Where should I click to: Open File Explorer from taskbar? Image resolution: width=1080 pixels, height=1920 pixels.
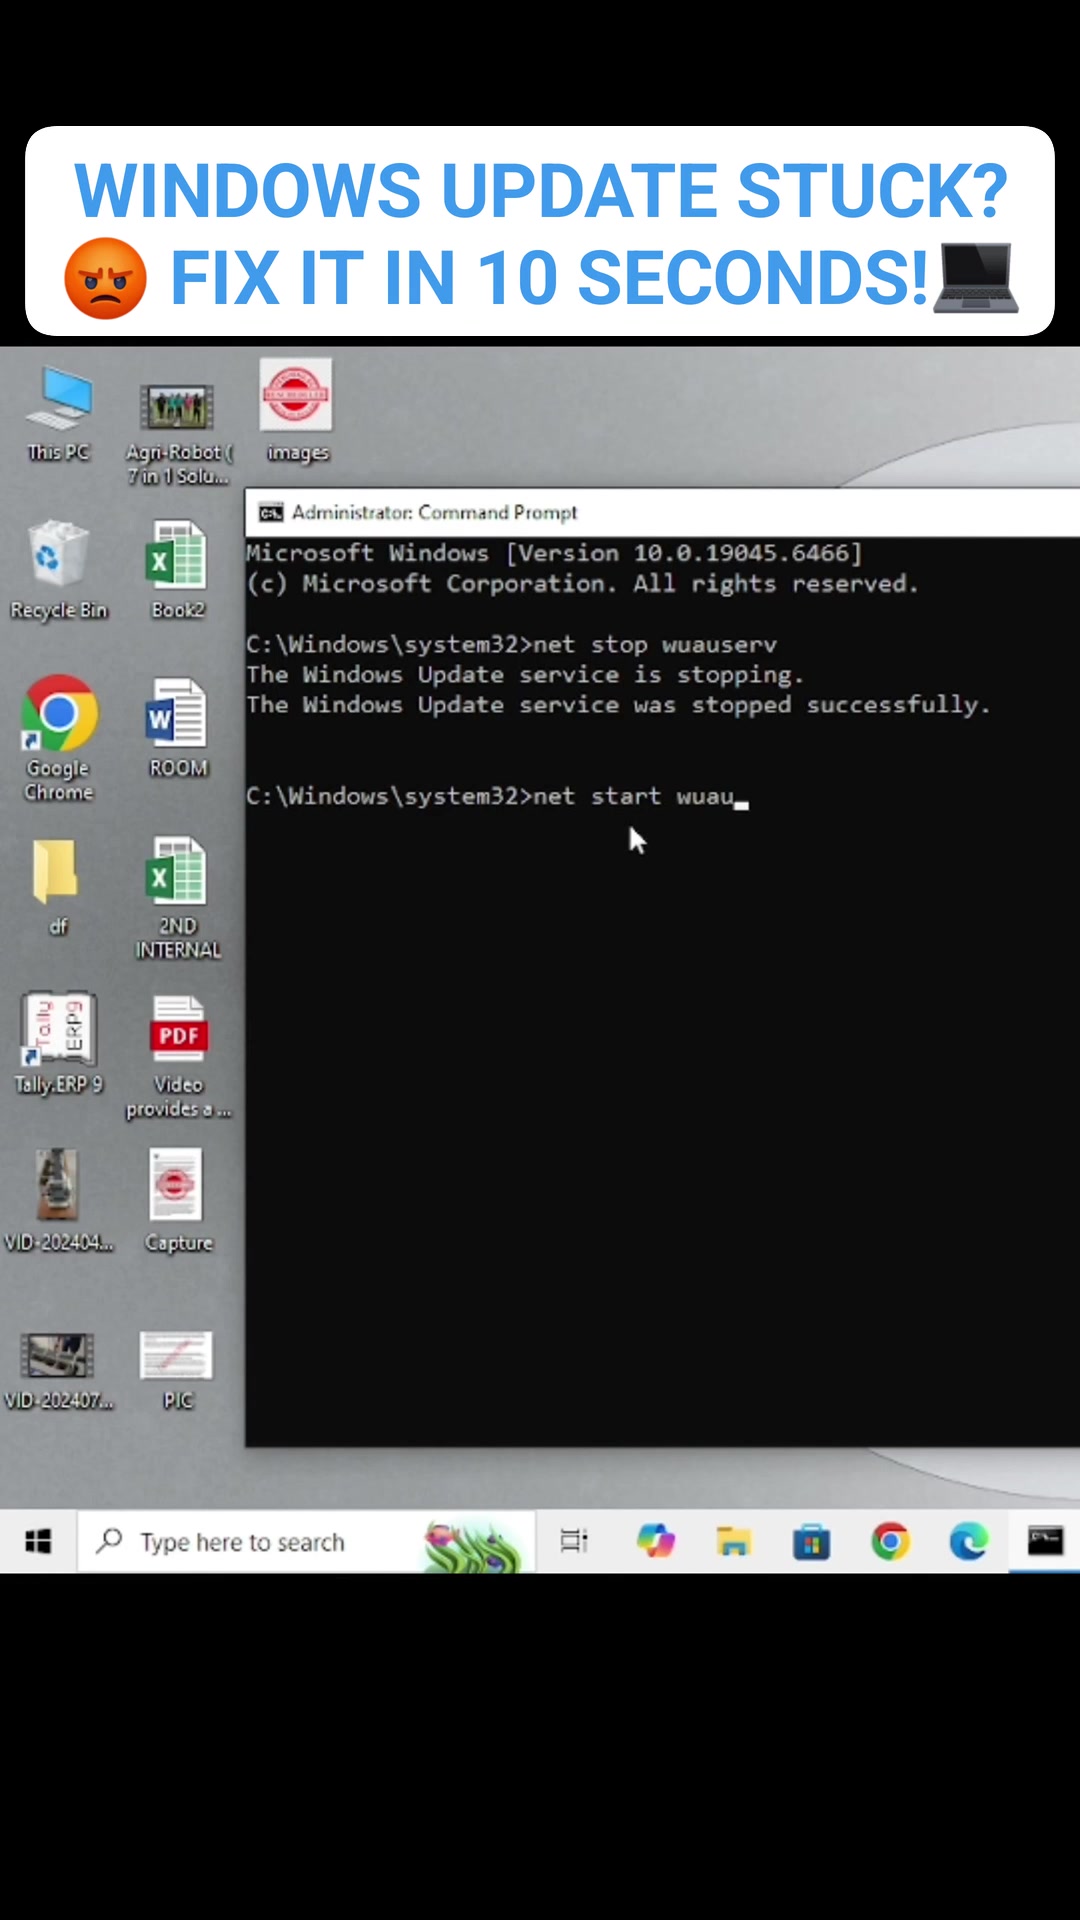(x=733, y=1541)
